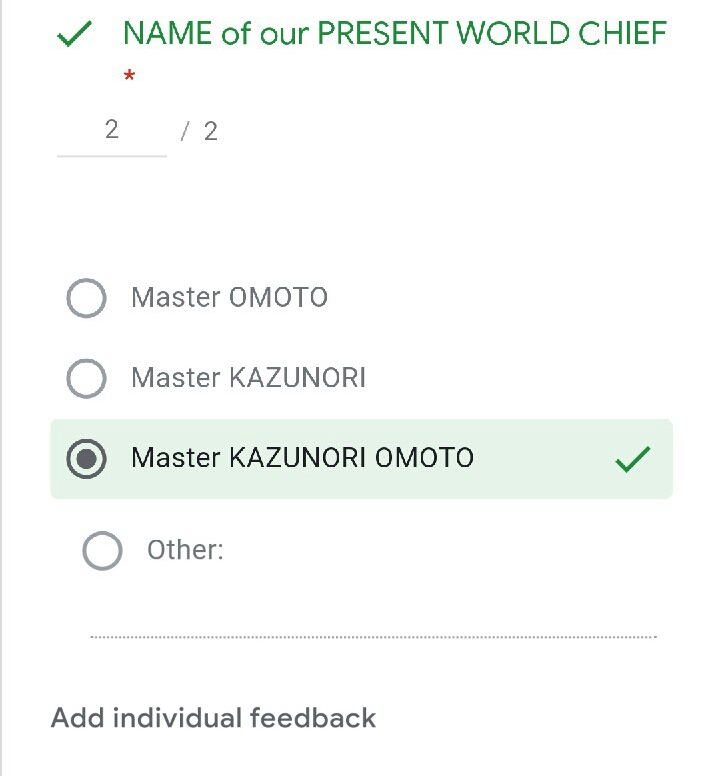Click the green checkmark beside the question title
The image size is (720, 776).
[75, 36]
